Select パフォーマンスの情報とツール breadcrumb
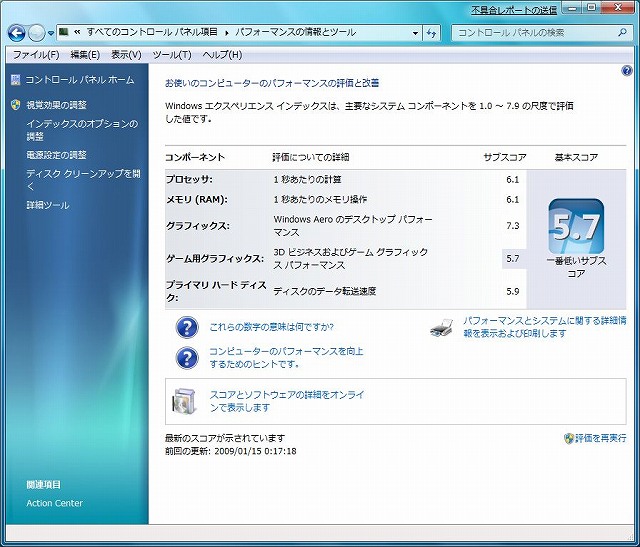 pos(296,32)
